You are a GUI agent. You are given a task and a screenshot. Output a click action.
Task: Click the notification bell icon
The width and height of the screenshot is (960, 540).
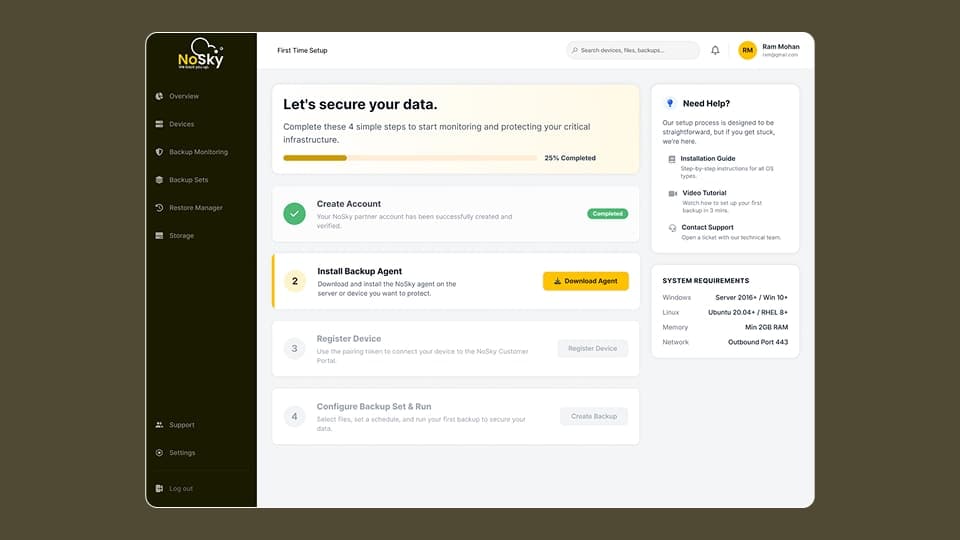(715, 50)
